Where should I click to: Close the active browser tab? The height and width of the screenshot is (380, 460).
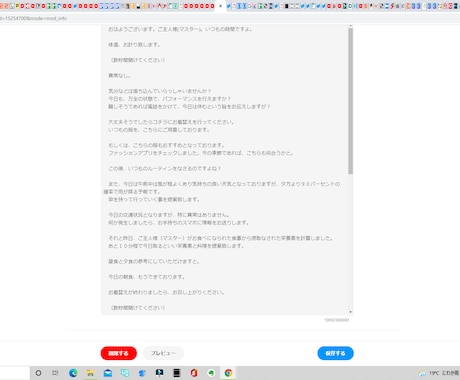(x=220, y=6)
